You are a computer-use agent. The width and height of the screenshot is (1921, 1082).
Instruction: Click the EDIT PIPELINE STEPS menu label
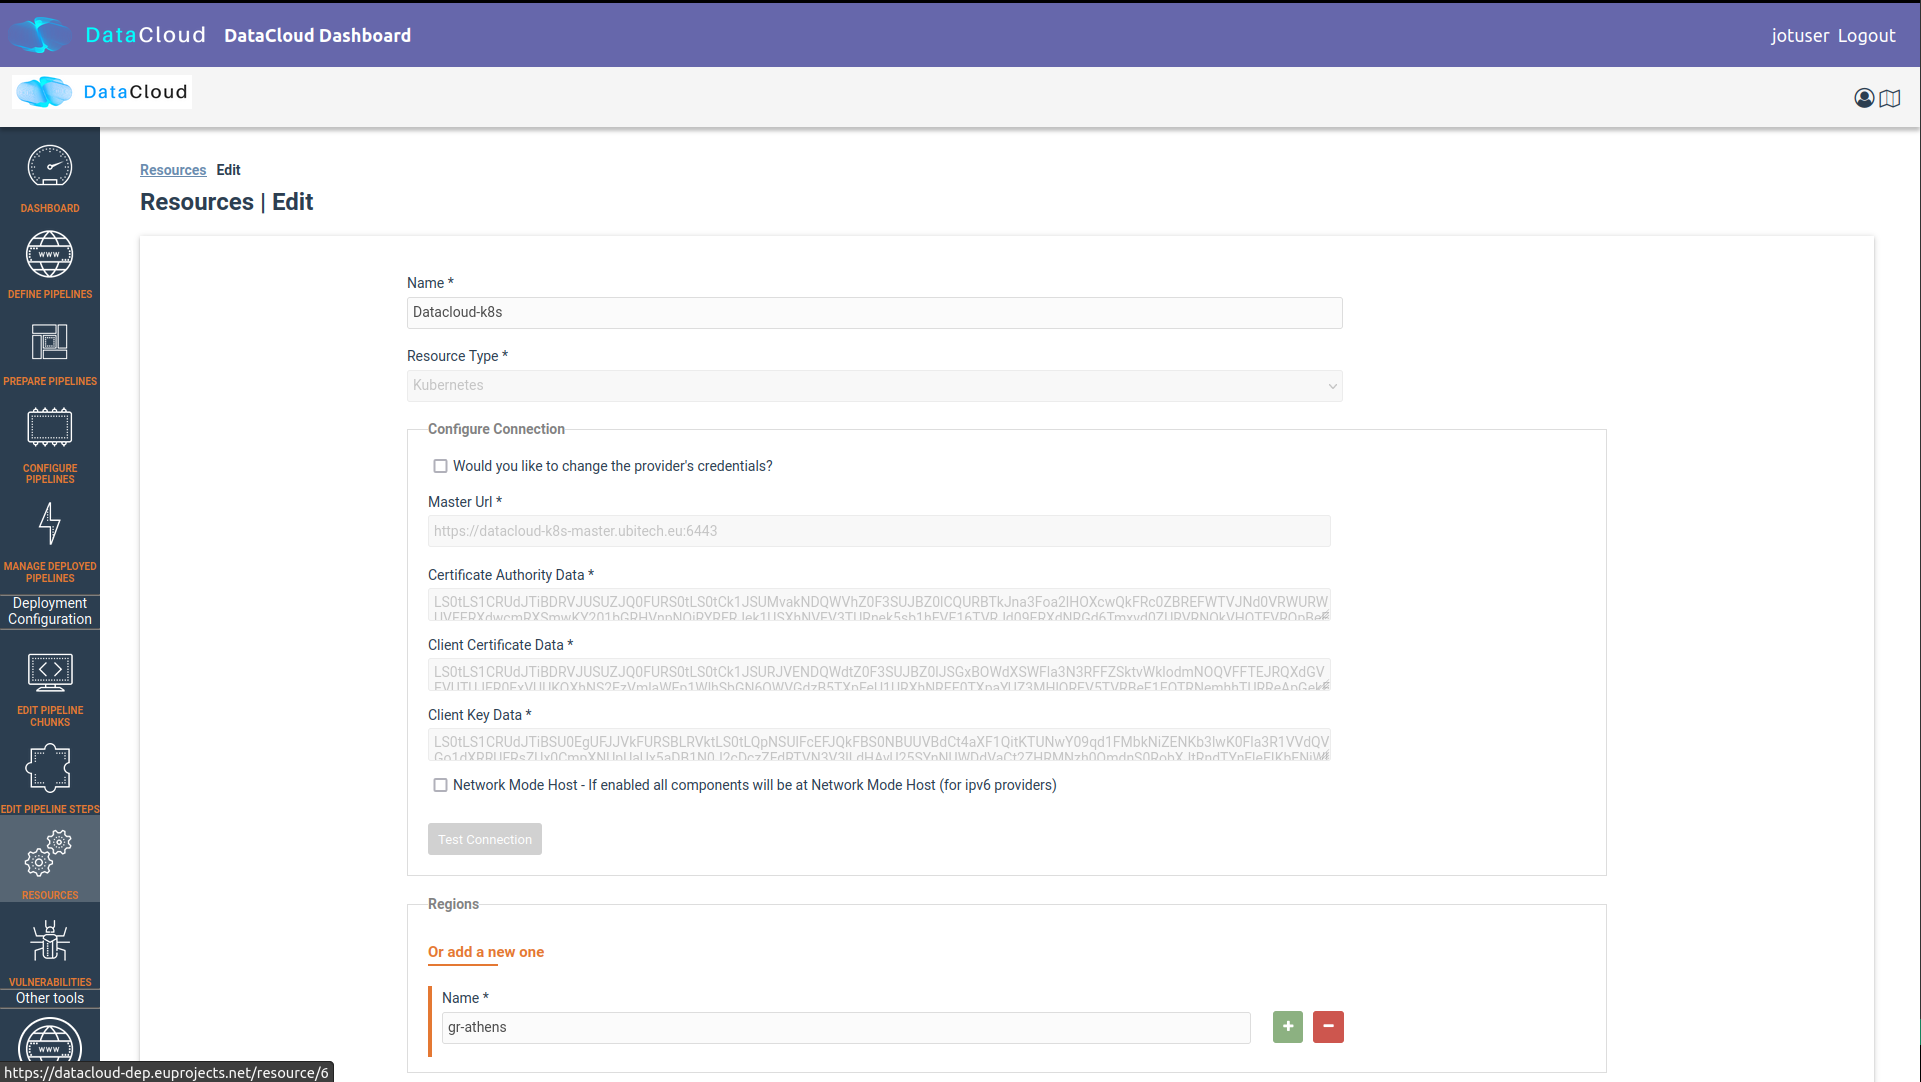pyautogui.click(x=50, y=809)
